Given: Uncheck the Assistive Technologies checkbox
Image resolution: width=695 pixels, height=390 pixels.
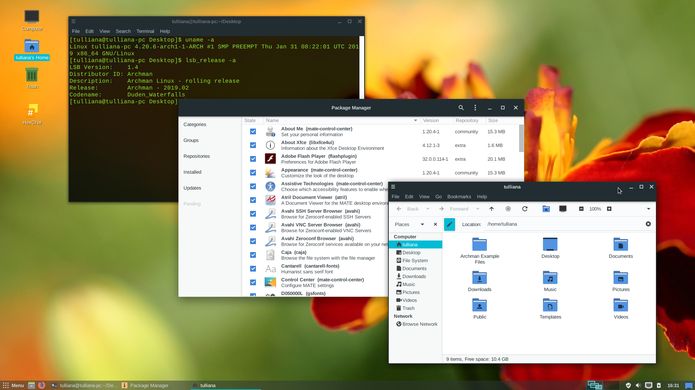Looking at the screenshot, I should click(253, 187).
